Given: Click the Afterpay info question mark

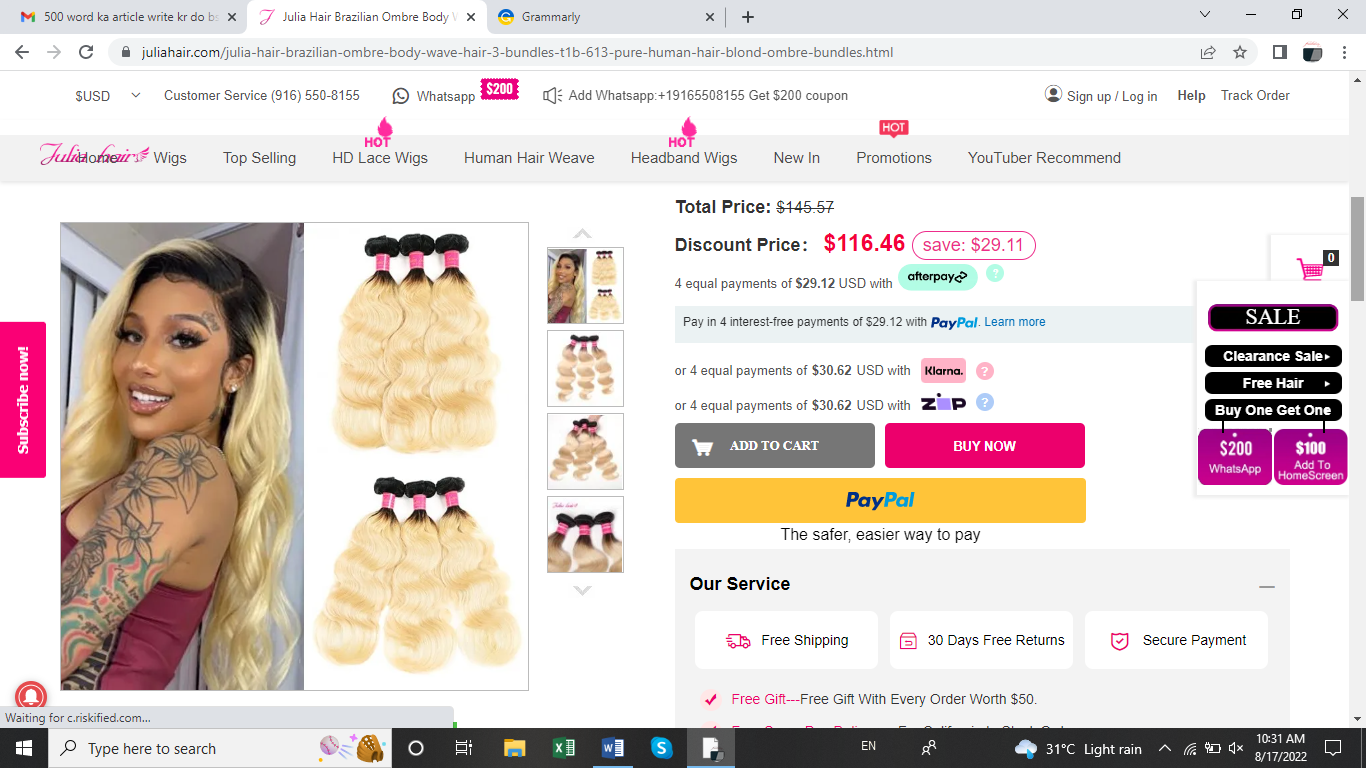Looking at the screenshot, I should [x=995, y=273].
